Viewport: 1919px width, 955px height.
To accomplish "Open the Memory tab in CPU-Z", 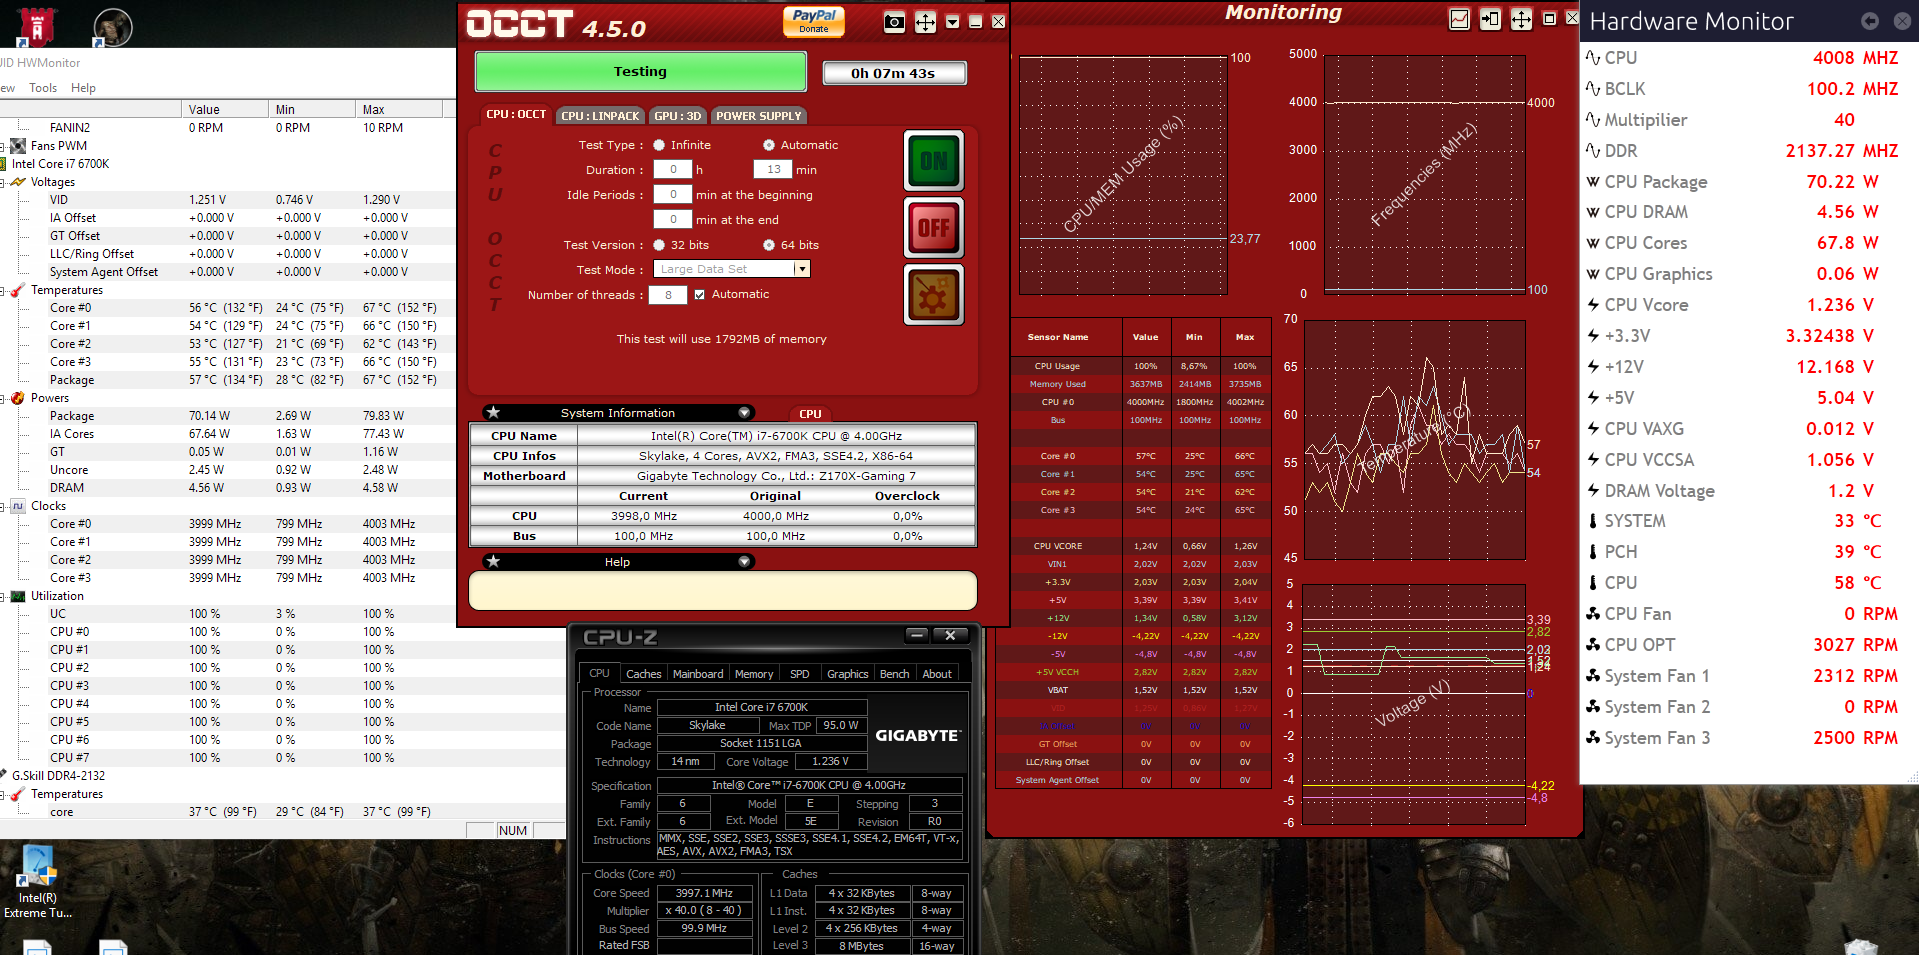I will point(754,674).
